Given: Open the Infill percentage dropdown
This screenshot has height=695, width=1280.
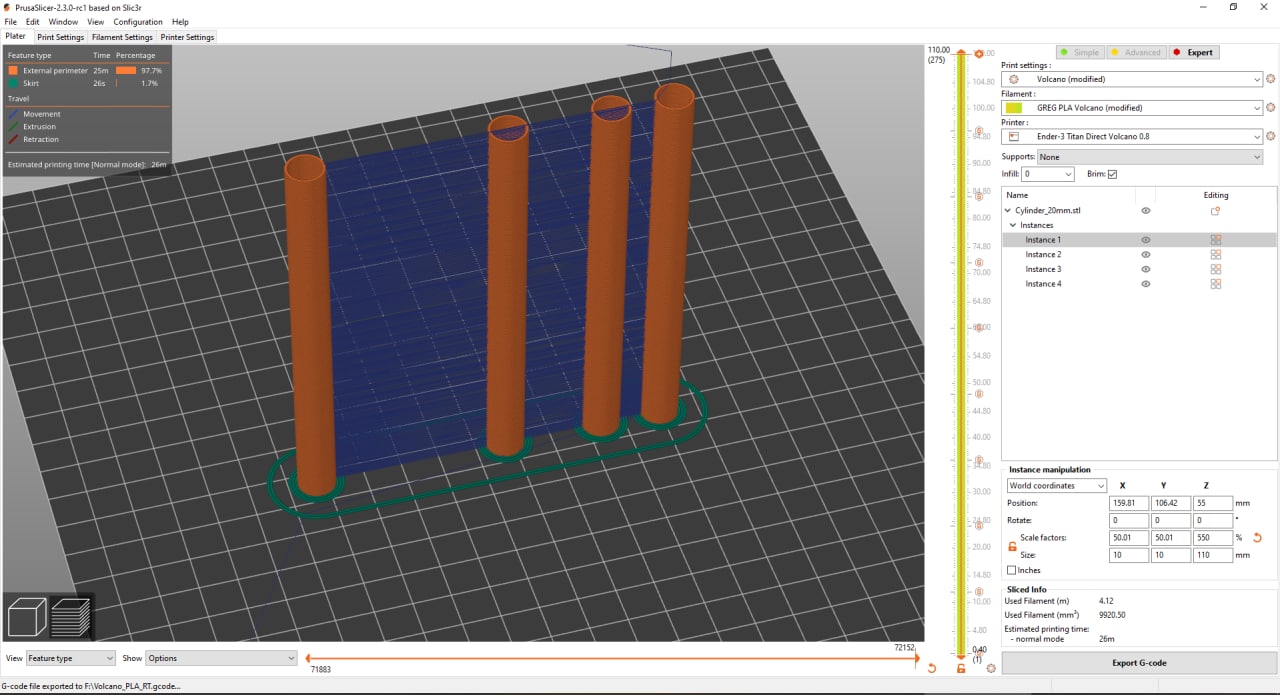Looking at the screenshot, I should (1048, 174).
